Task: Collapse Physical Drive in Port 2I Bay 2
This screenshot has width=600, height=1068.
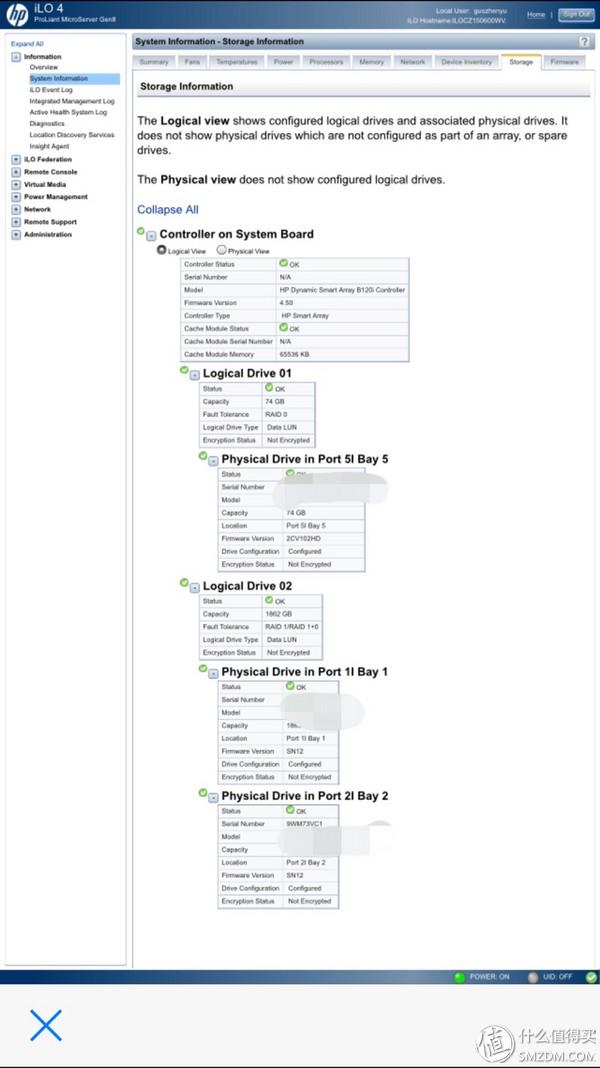Action: 213,797
